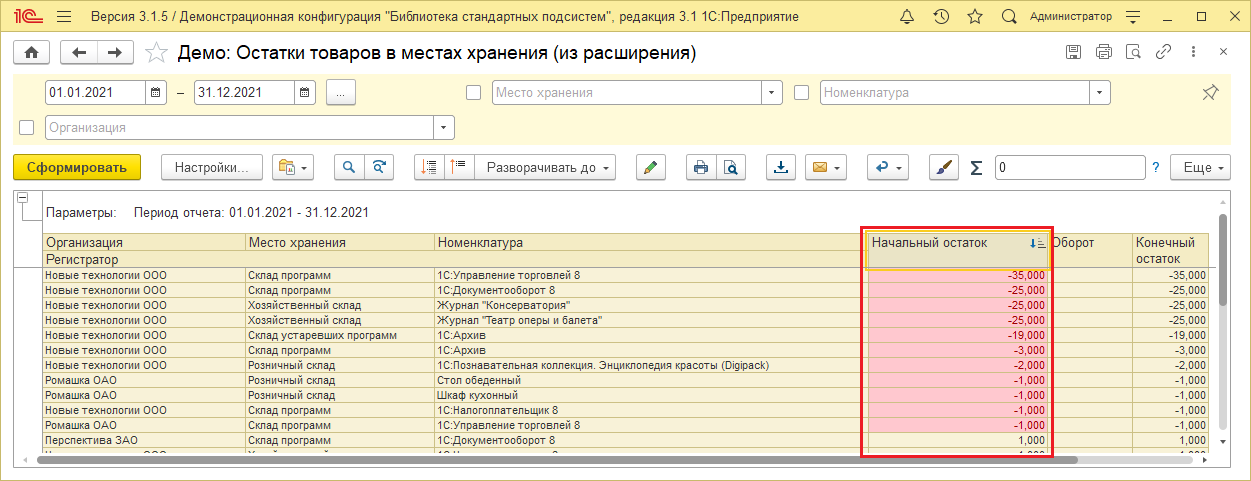
Task: Open period selection ellipsis button
Action: tap(341, 92)
